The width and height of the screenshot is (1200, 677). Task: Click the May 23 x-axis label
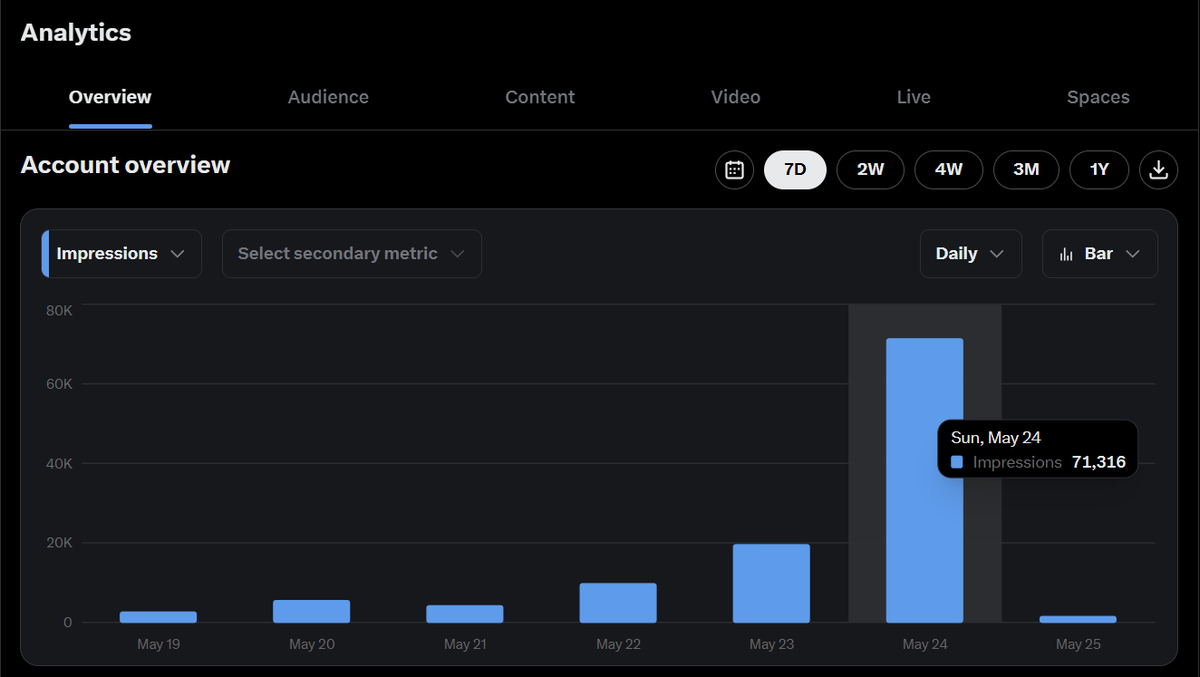pos(771,644)
